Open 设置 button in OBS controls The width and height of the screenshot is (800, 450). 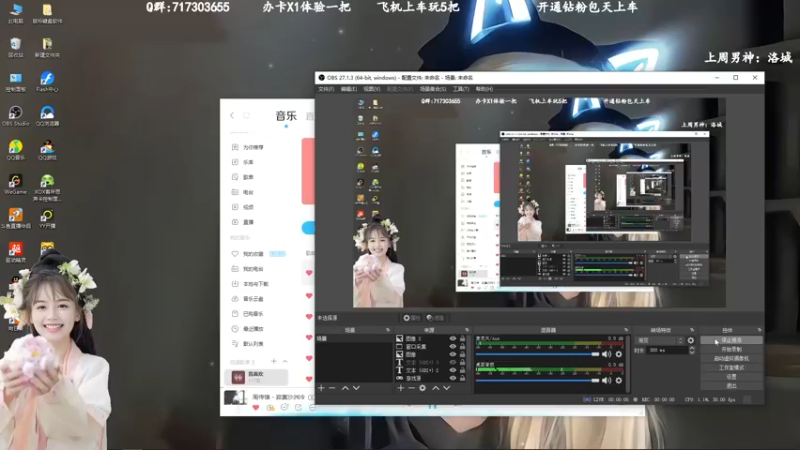(x=732, y=377)
